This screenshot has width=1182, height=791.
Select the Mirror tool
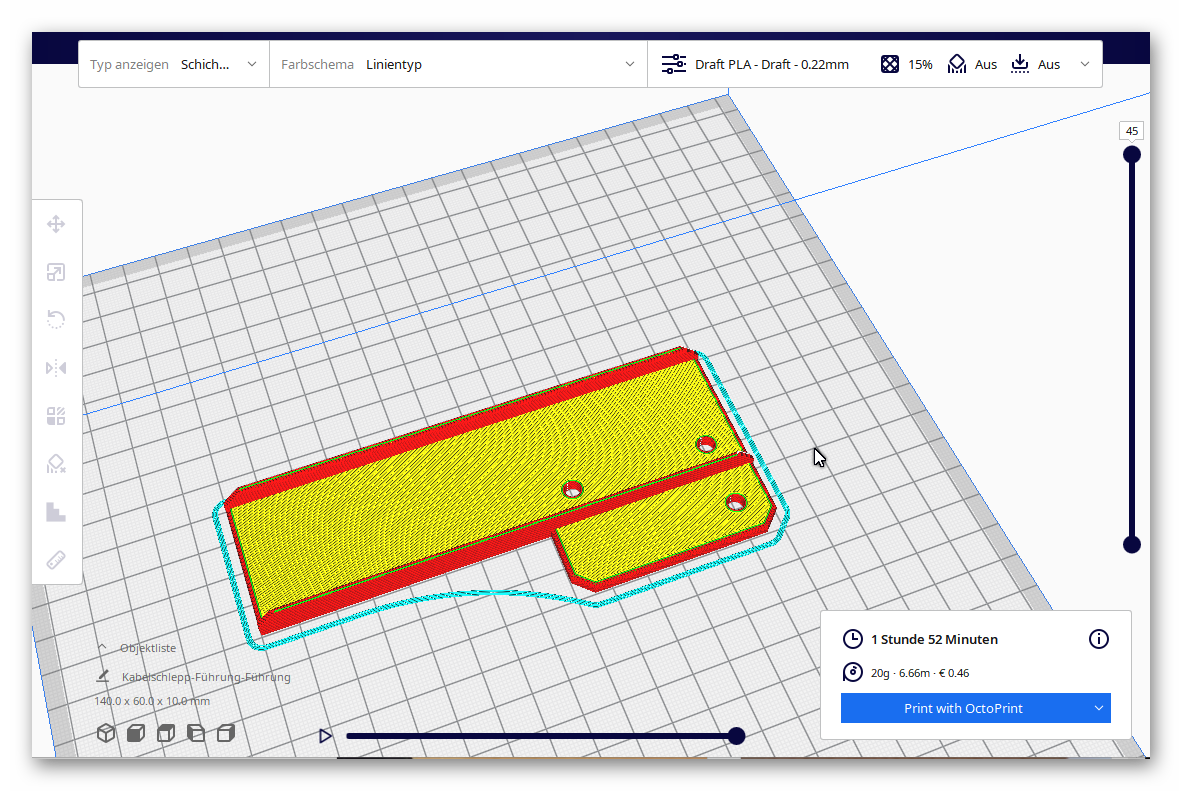tap(57, 367)
